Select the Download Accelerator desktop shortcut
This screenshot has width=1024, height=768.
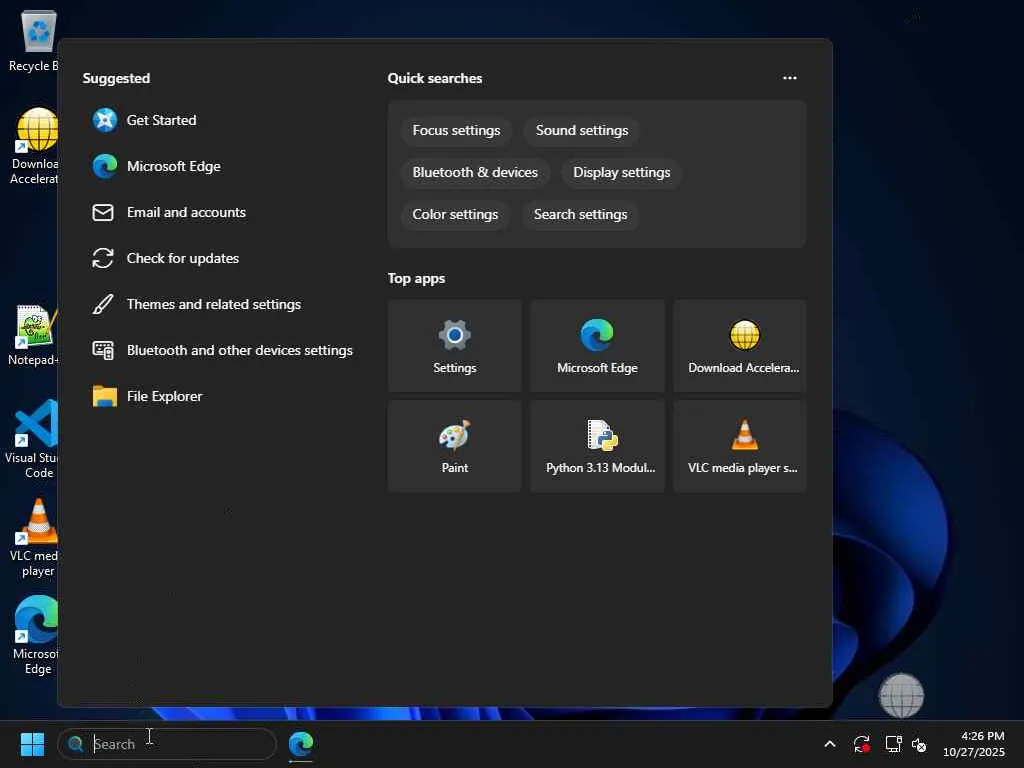(x=34, y=146)
